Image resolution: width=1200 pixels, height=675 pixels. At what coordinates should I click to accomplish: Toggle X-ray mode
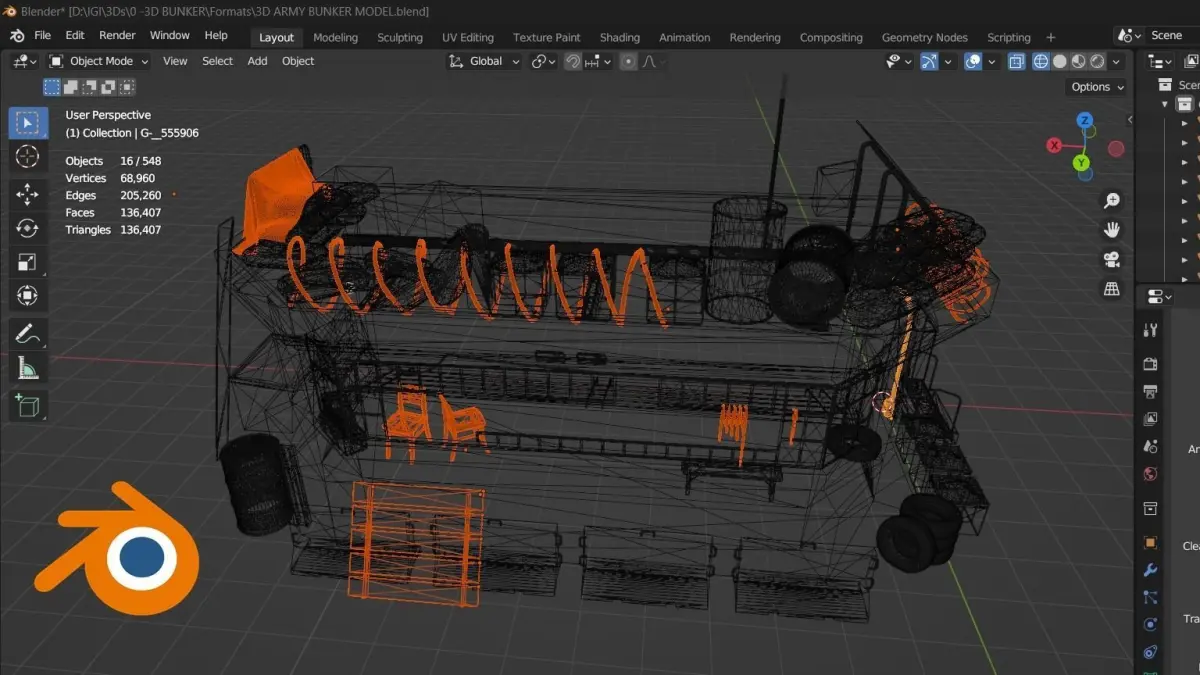point(1017,61)
